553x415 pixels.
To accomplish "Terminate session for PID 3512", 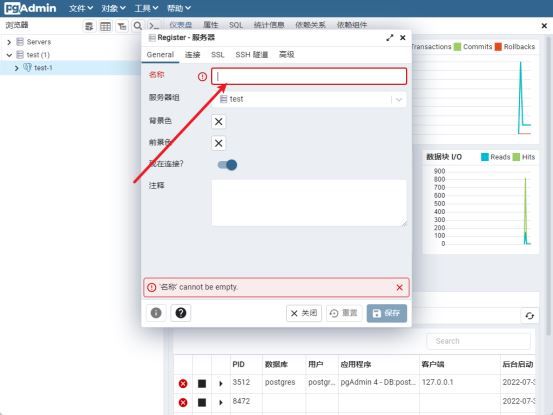I will 183,384.
